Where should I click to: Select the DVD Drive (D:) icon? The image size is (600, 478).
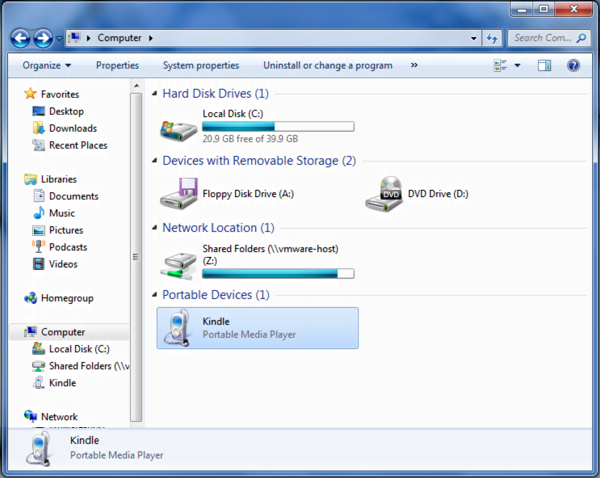(384, 194)
